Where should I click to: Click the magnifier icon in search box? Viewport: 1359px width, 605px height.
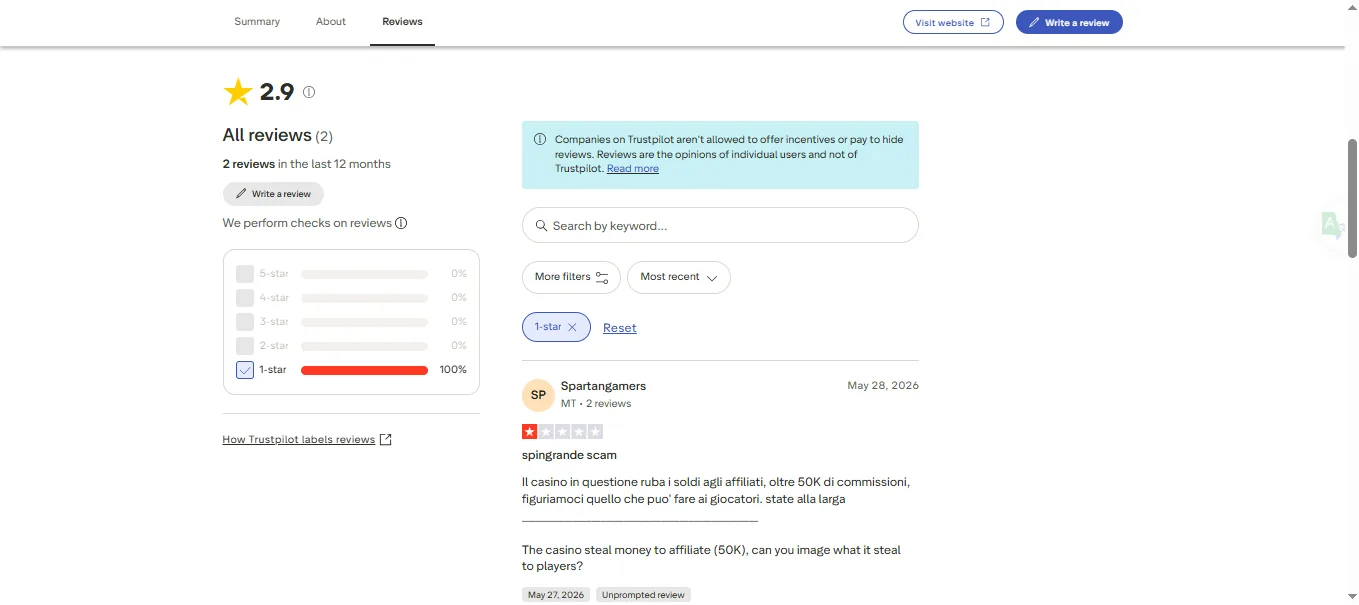point(542,226)
